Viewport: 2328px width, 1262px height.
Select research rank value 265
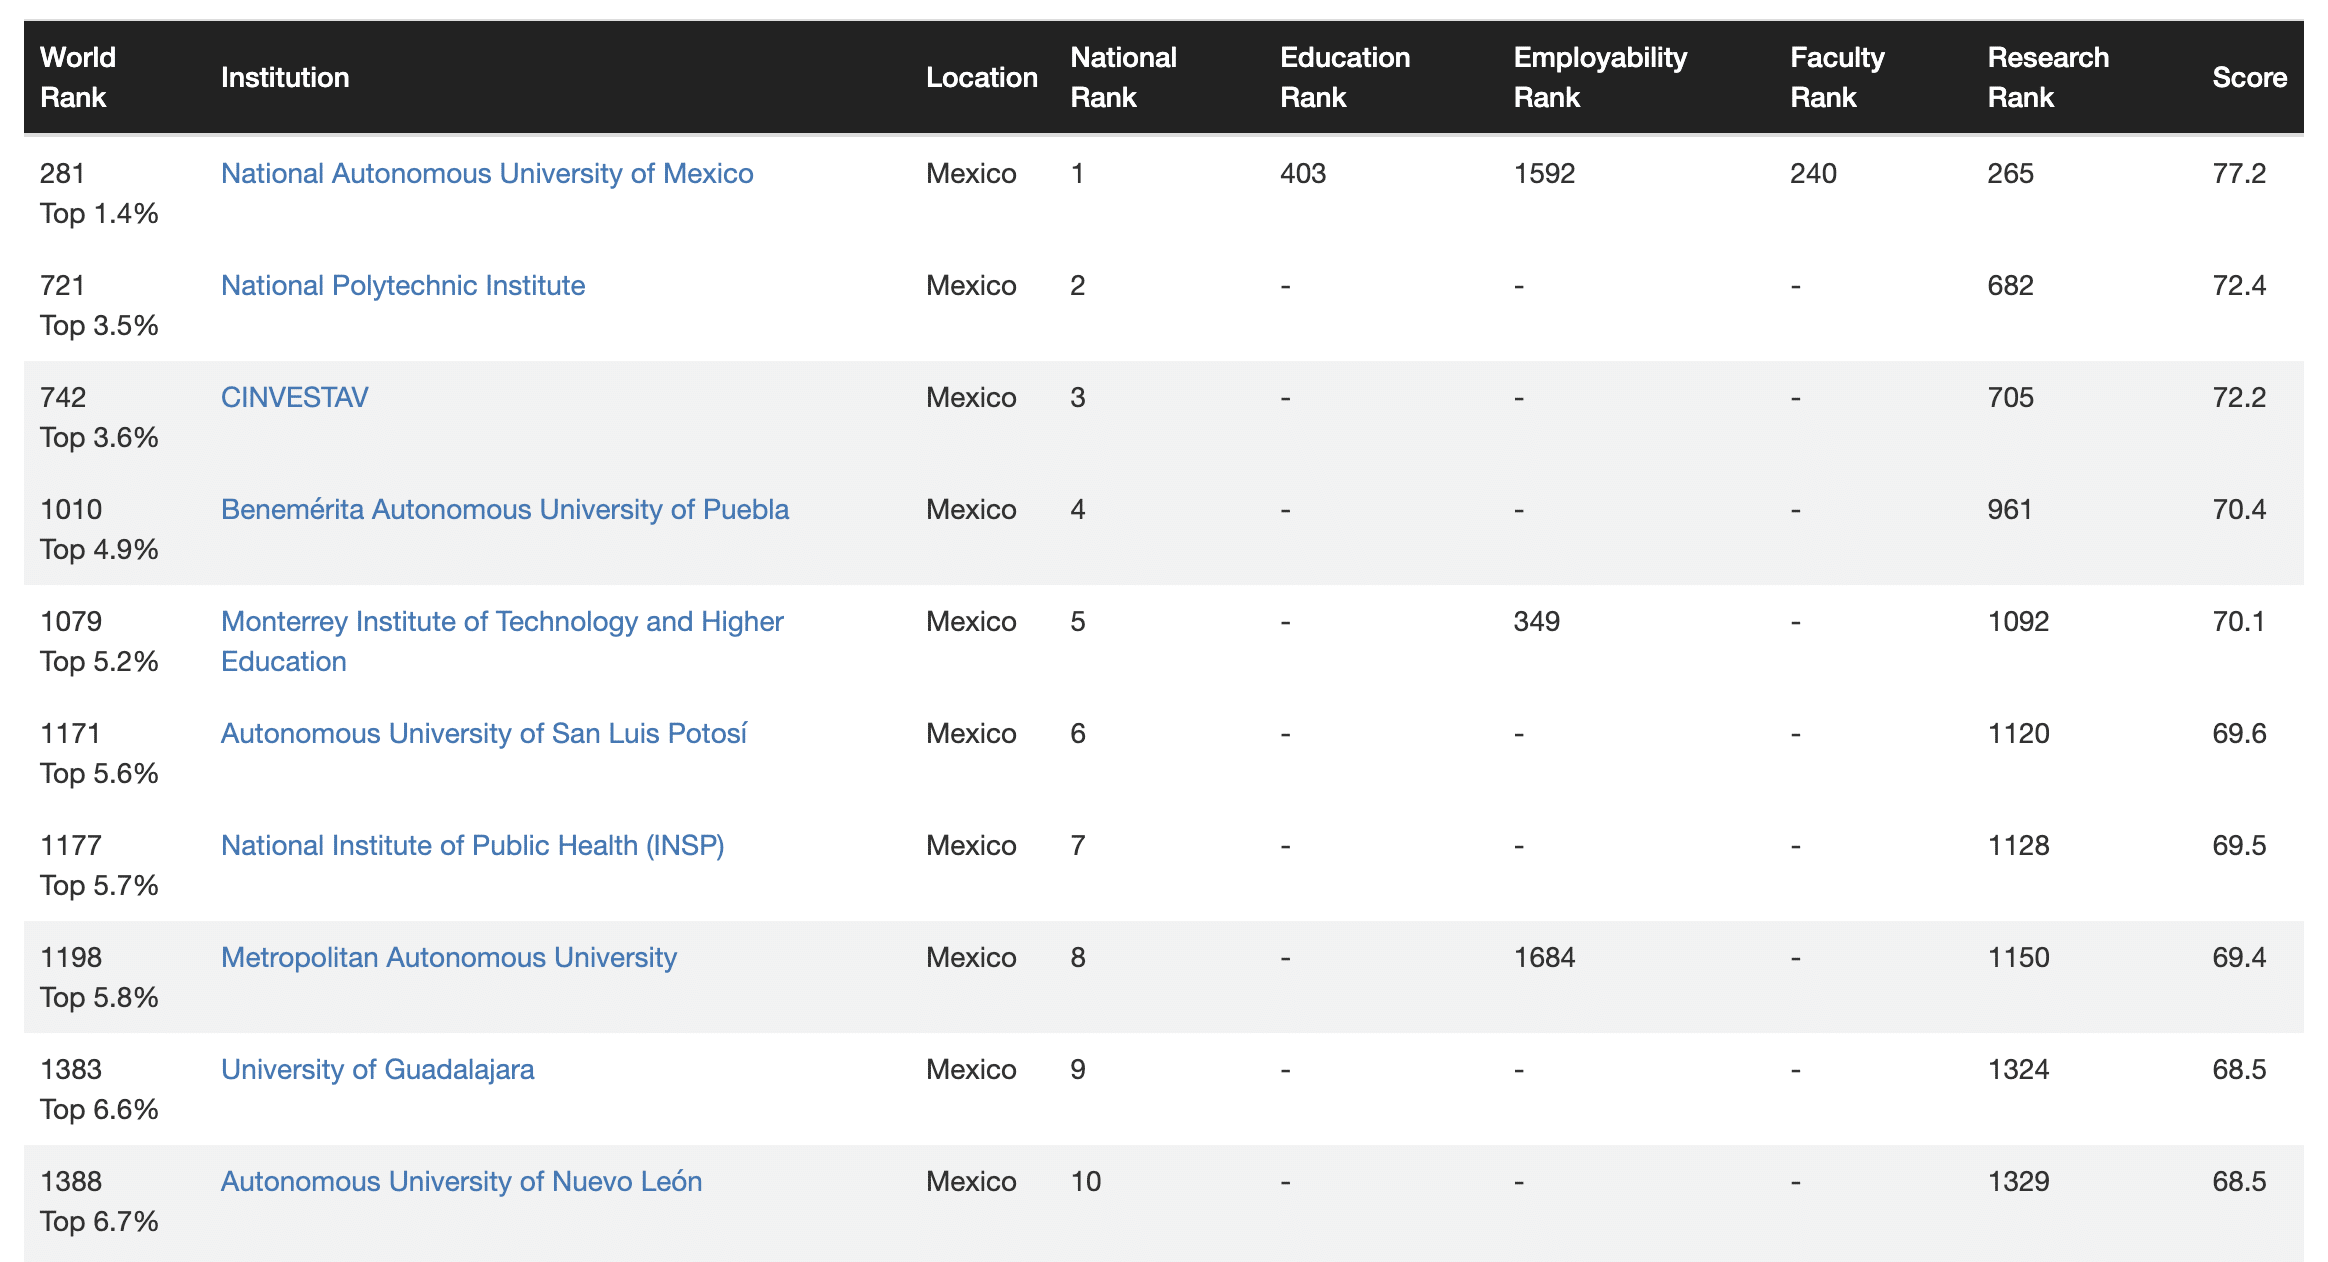[x=2011, y=173]
